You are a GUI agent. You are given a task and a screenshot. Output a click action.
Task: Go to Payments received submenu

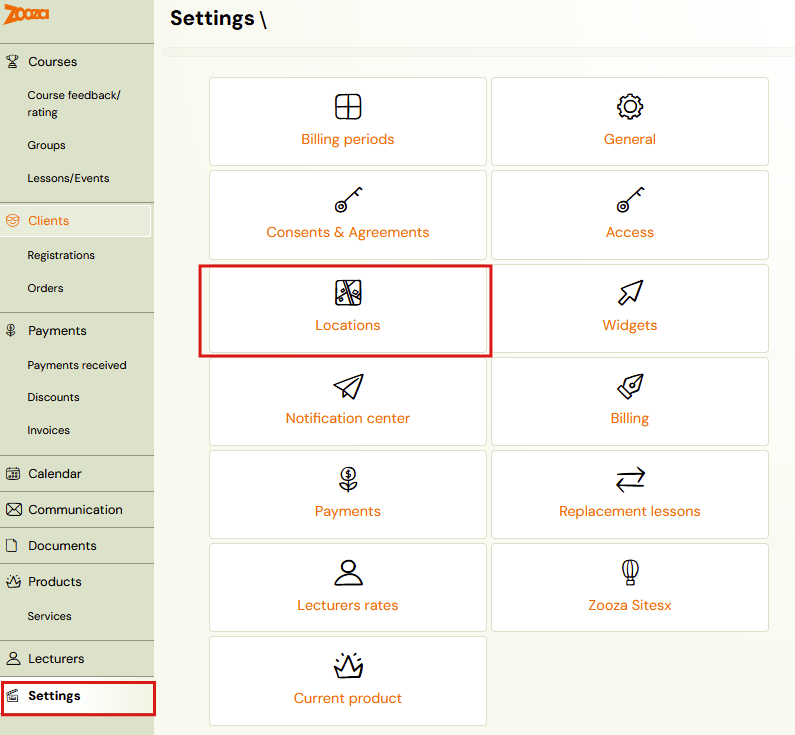pyautogui.click(x=77, y=366)
